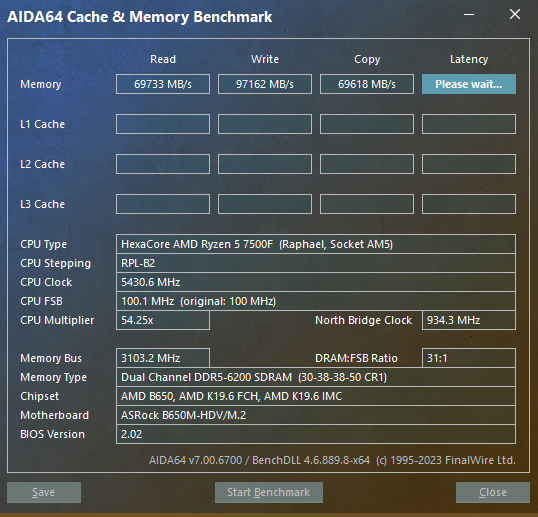Viewport: 538px width, 517px height.
Task: Click the L2 Cache row label
Action: (x=42, y=164)
